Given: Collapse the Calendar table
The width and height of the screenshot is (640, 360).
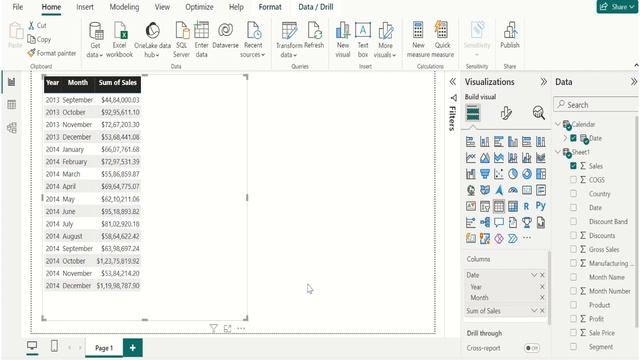Looking at the screenshot, I should pyautogui.click(x=558, y=124).
